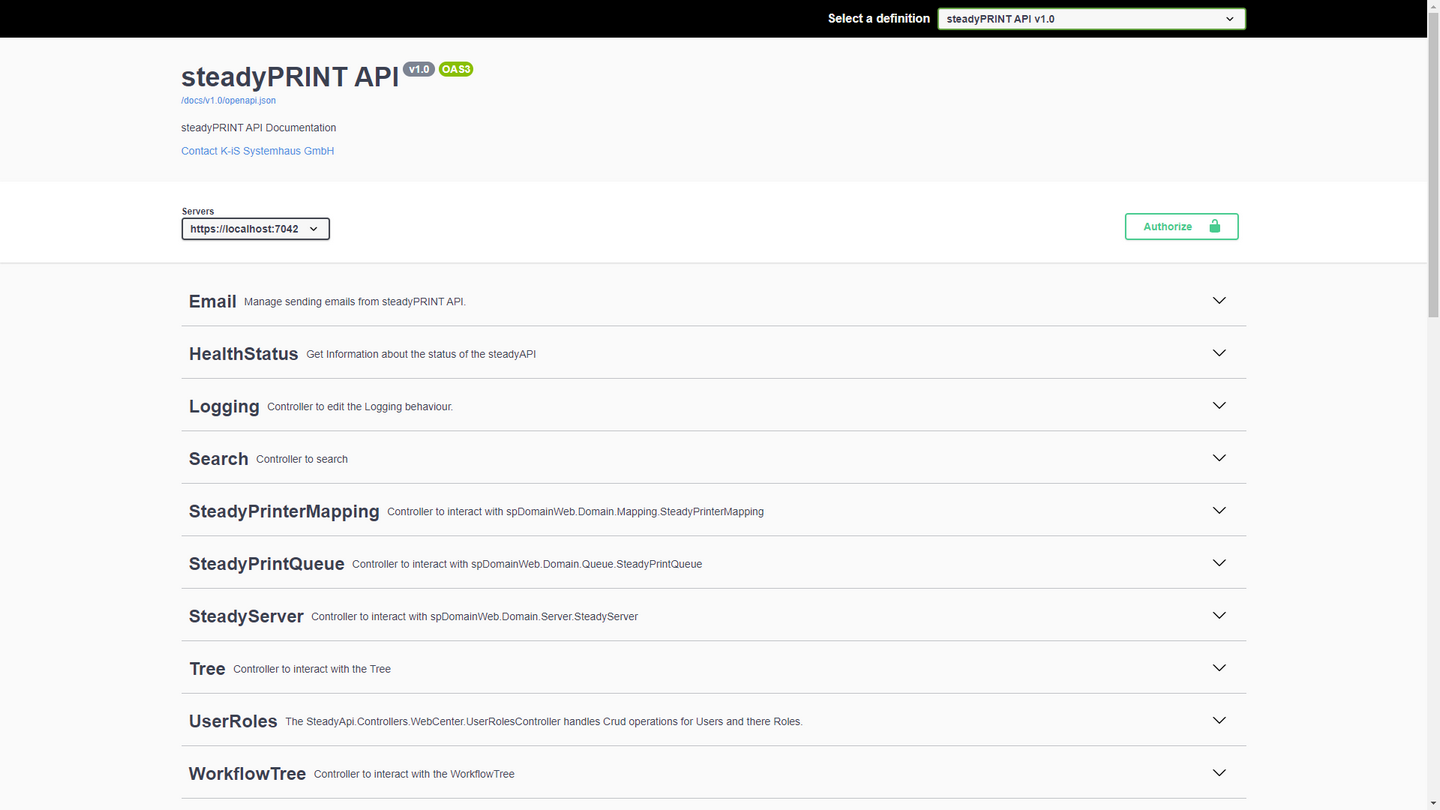1440x810 pixels.
Task: Click the UserRolesController description text
Action: coord(544,722)
